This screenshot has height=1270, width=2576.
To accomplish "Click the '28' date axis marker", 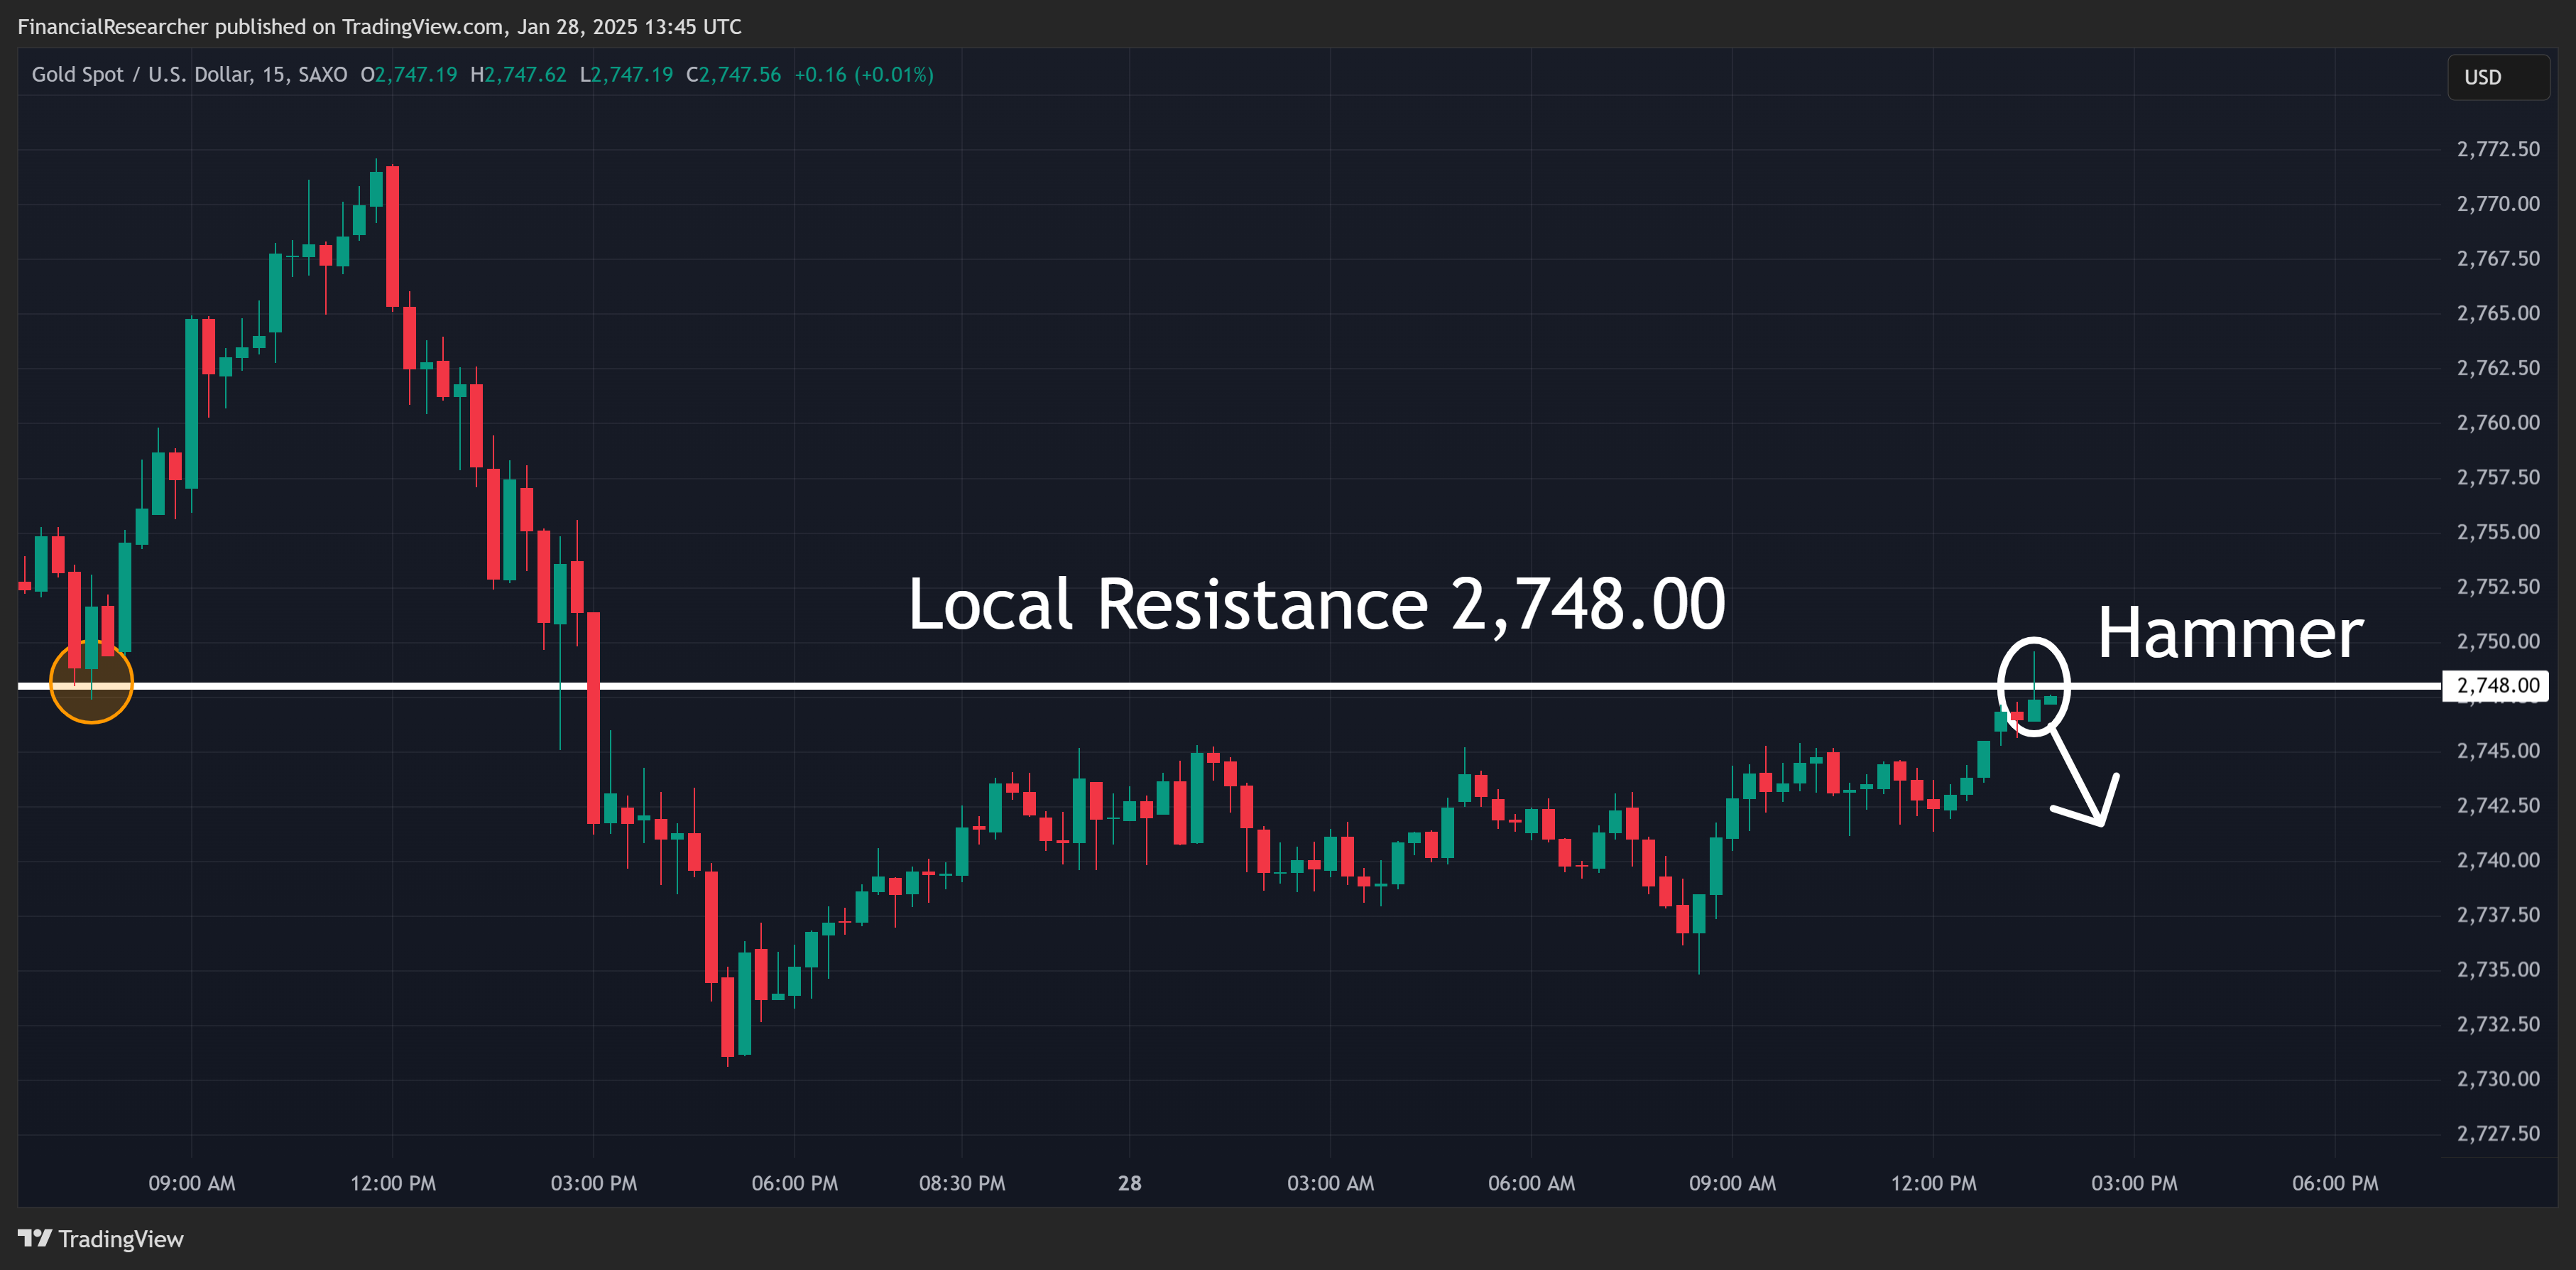I will point(1129,1183).
